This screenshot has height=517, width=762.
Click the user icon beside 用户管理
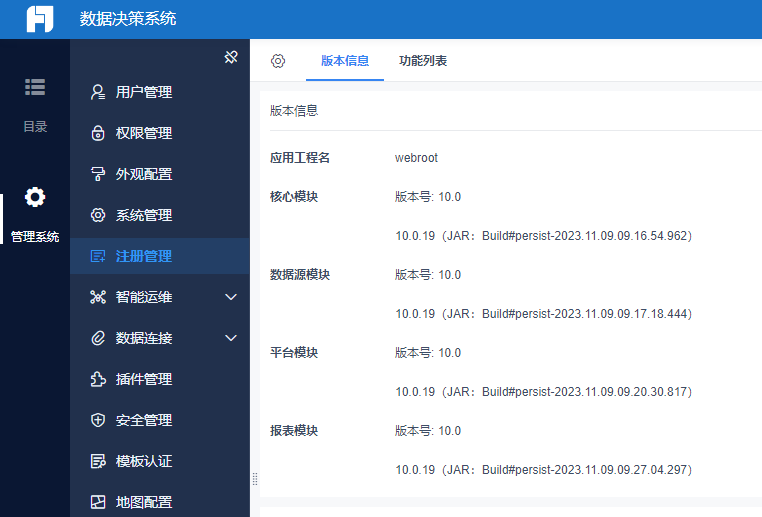click(98, 92)
